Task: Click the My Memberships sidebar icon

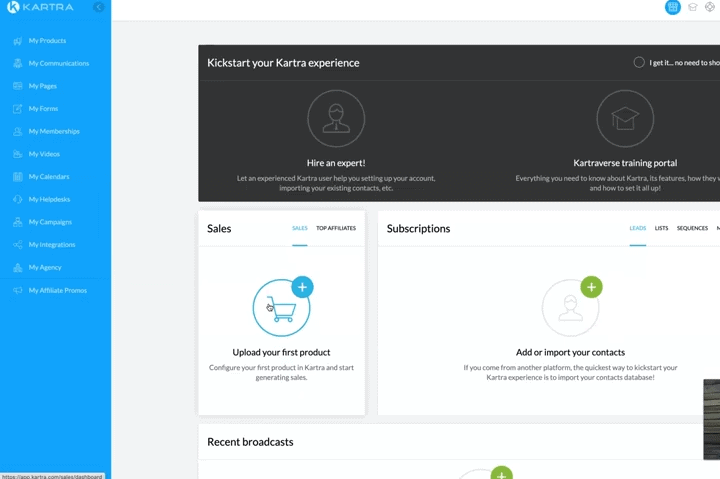Action: (17, 131)
